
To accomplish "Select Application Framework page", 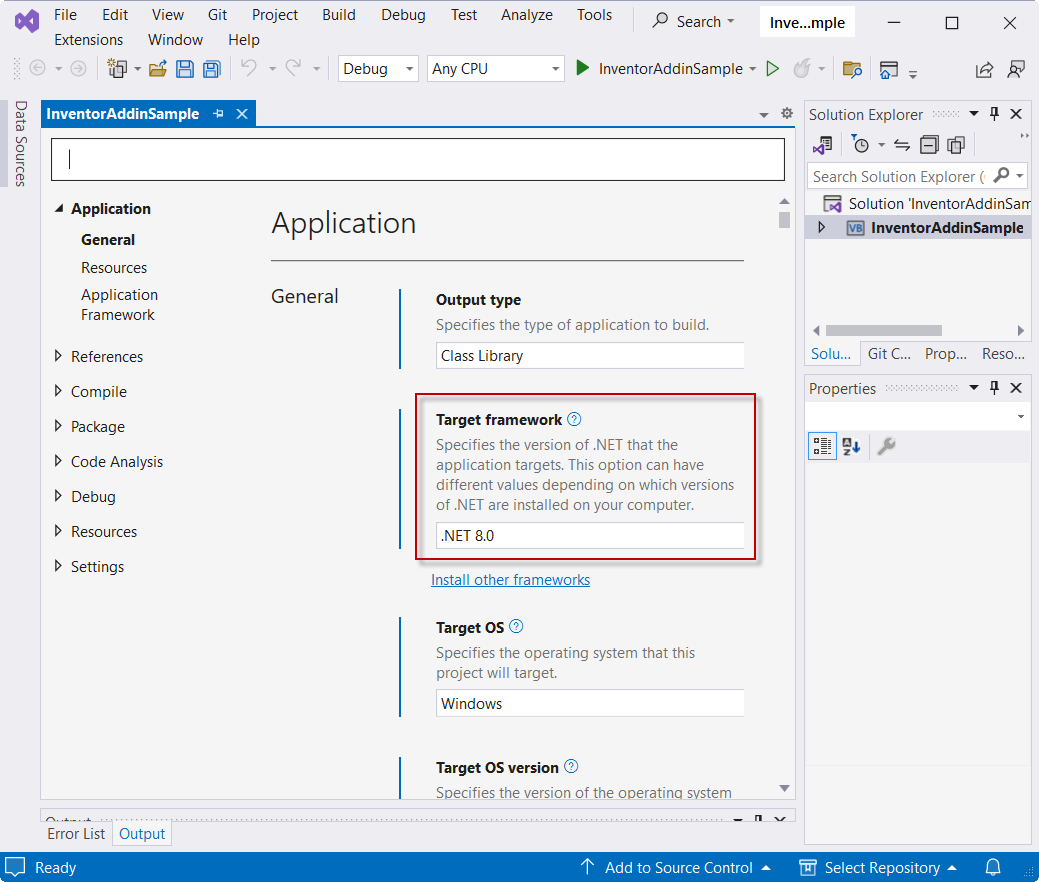I will pyautogui.click(x=119, y=305).
